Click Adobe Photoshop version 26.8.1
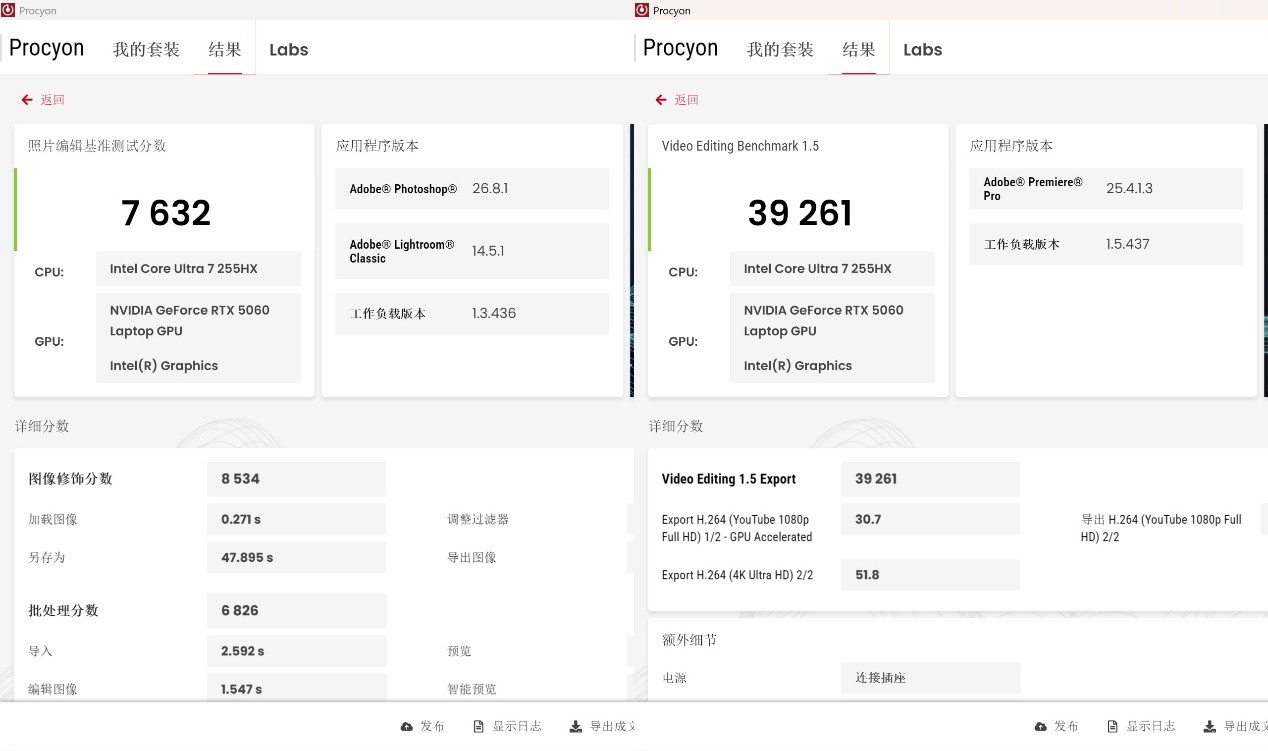 click(490, 188)
